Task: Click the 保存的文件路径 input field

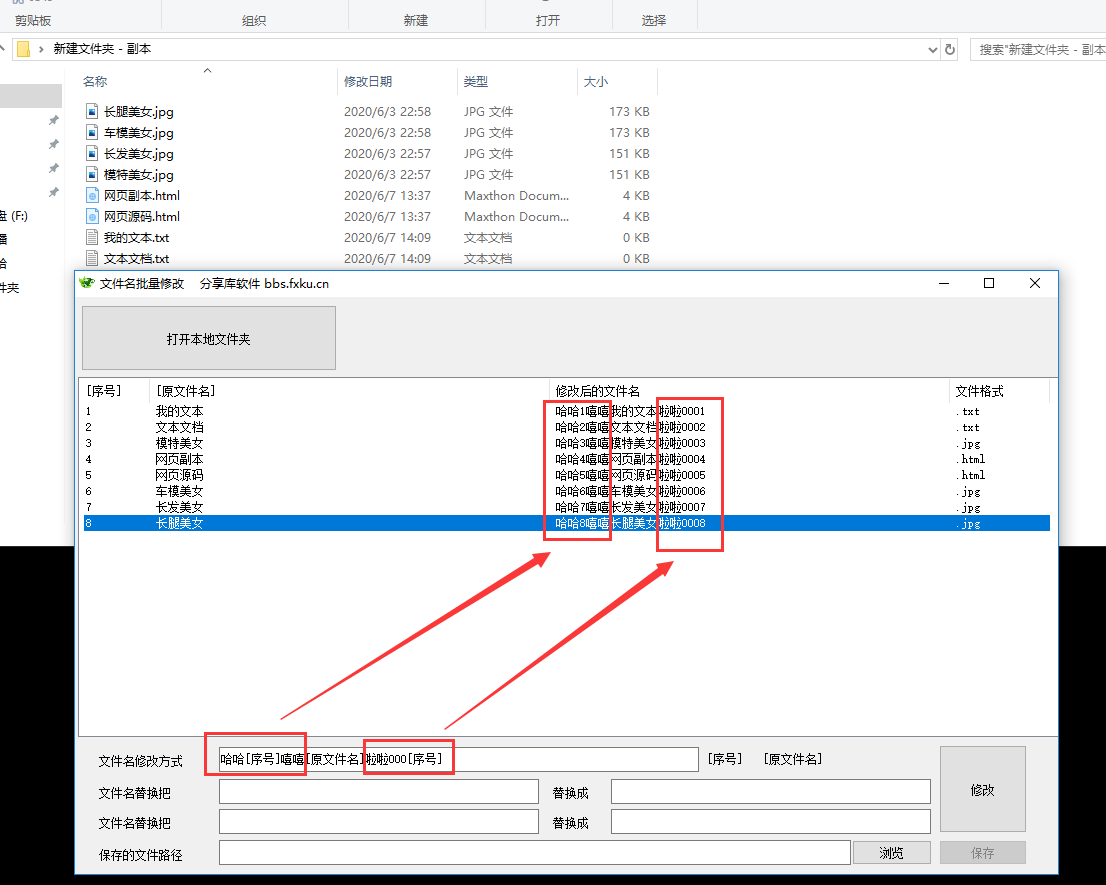Action: (534, 853)
